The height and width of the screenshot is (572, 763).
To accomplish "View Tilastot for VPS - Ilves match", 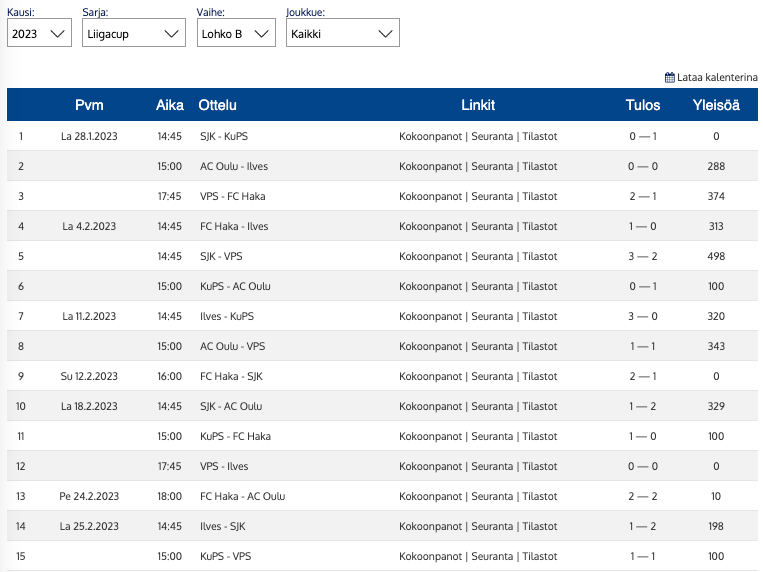I will coord(540,466).
